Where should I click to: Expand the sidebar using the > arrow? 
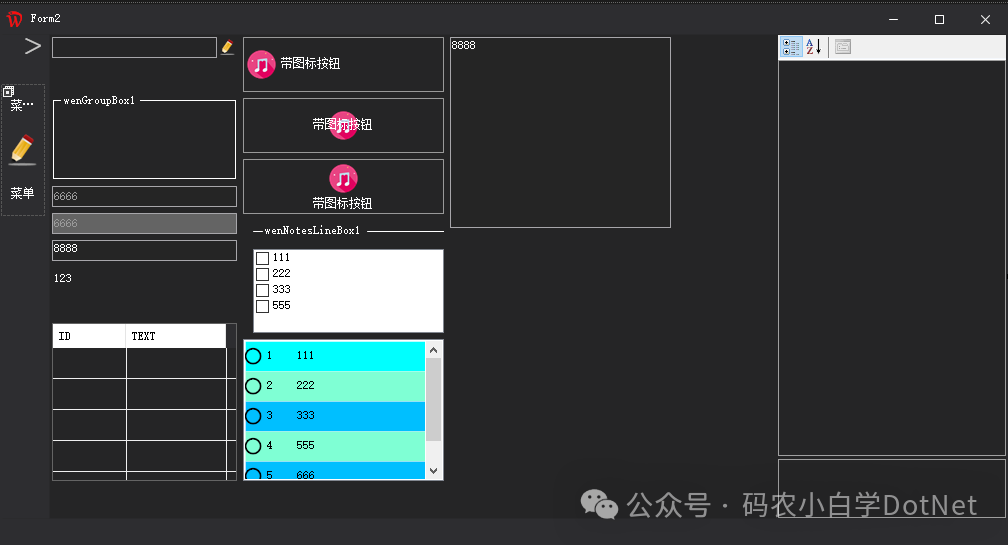pos(33,46)
